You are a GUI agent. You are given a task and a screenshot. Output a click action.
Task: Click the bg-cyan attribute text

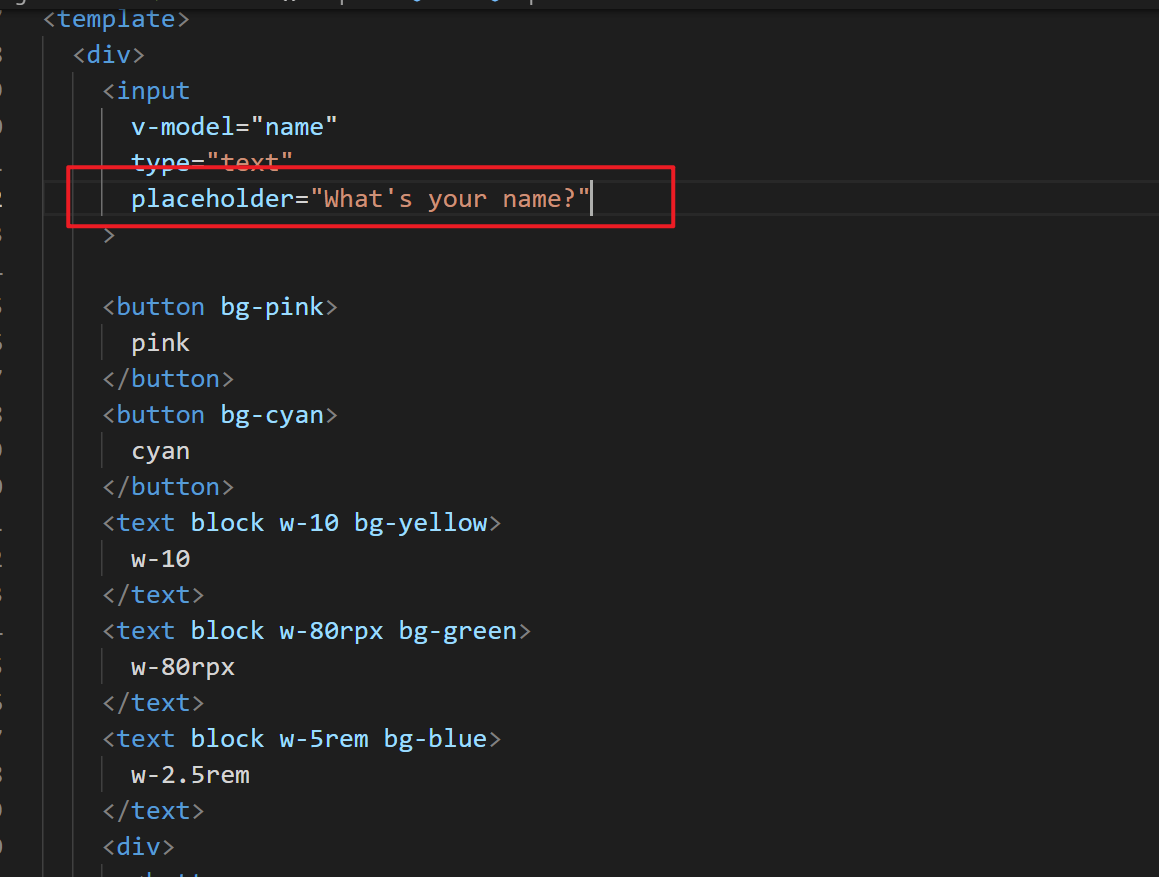pyautogui.click(x=271, y=414)
